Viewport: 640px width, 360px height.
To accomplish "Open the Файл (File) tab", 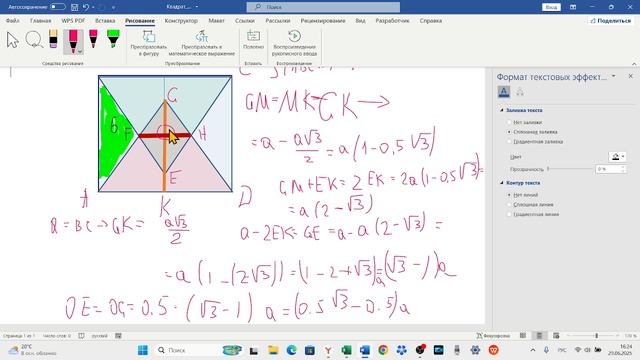I will (13, 20).
